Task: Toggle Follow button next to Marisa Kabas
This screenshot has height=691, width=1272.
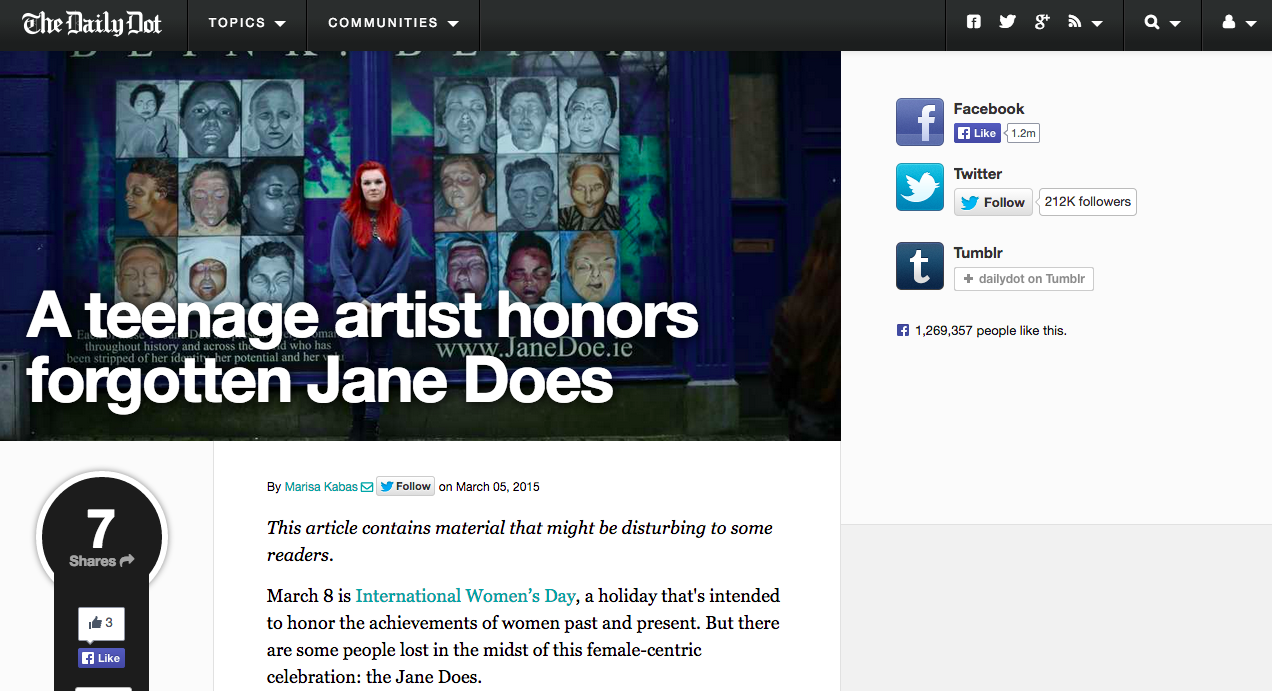Action: (405, 487)
